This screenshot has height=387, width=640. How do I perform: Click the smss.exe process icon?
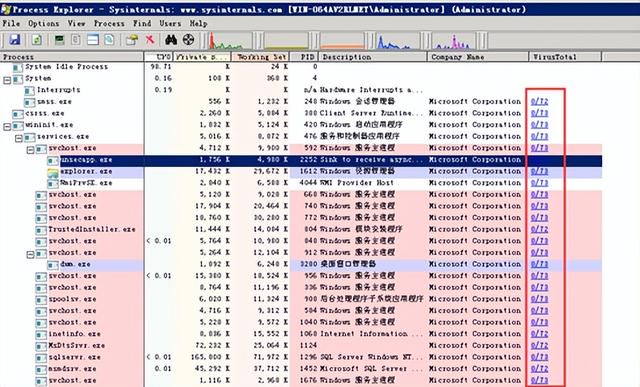click(x=29, y=102)
